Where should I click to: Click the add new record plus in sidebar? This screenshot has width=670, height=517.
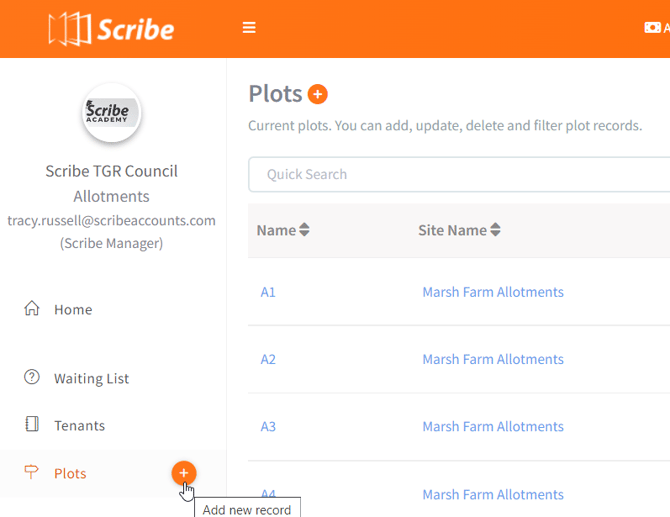tap(184, 473)
